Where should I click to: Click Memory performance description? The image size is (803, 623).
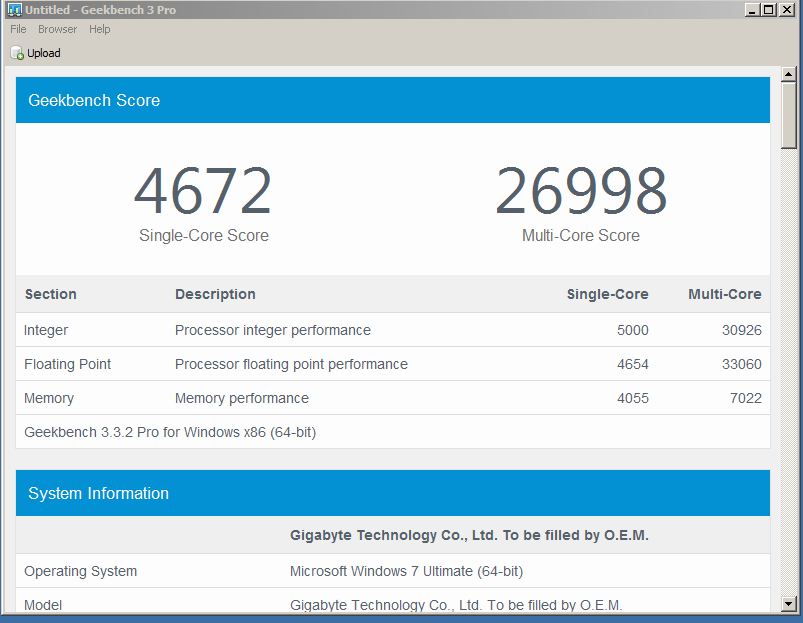click(x=242, y=398)
